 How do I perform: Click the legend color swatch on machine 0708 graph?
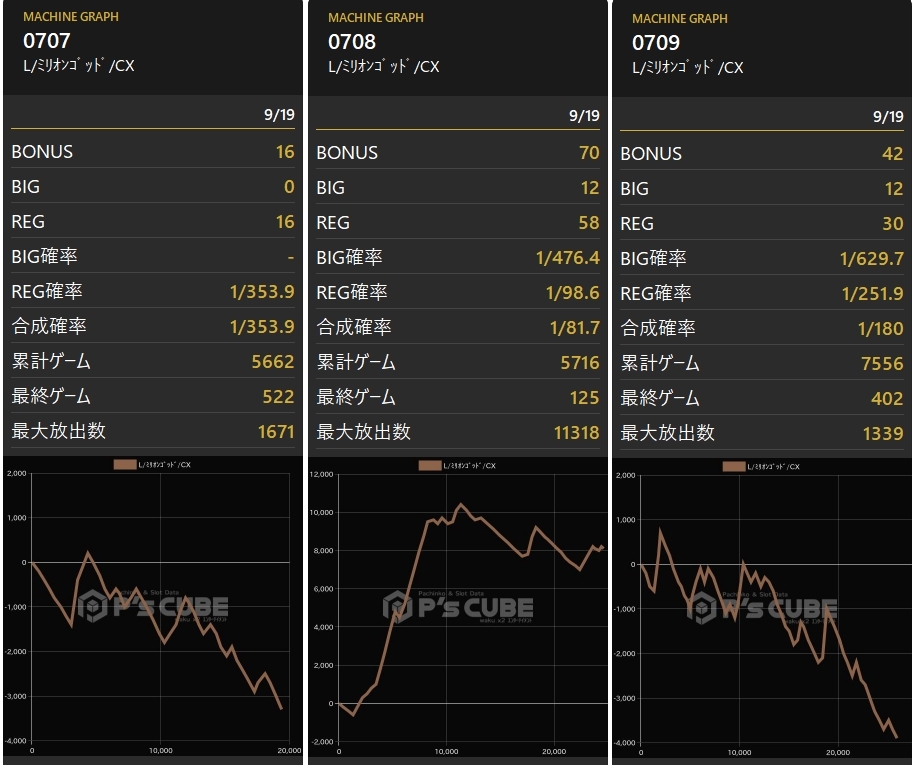pos(430,466)
